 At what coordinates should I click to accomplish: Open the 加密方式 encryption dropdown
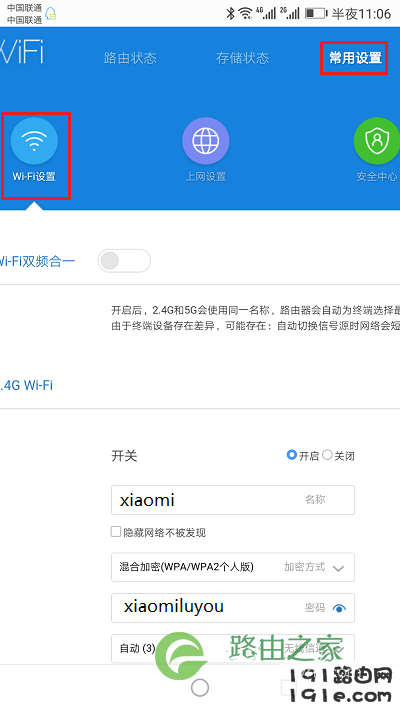tap(233, 567)
